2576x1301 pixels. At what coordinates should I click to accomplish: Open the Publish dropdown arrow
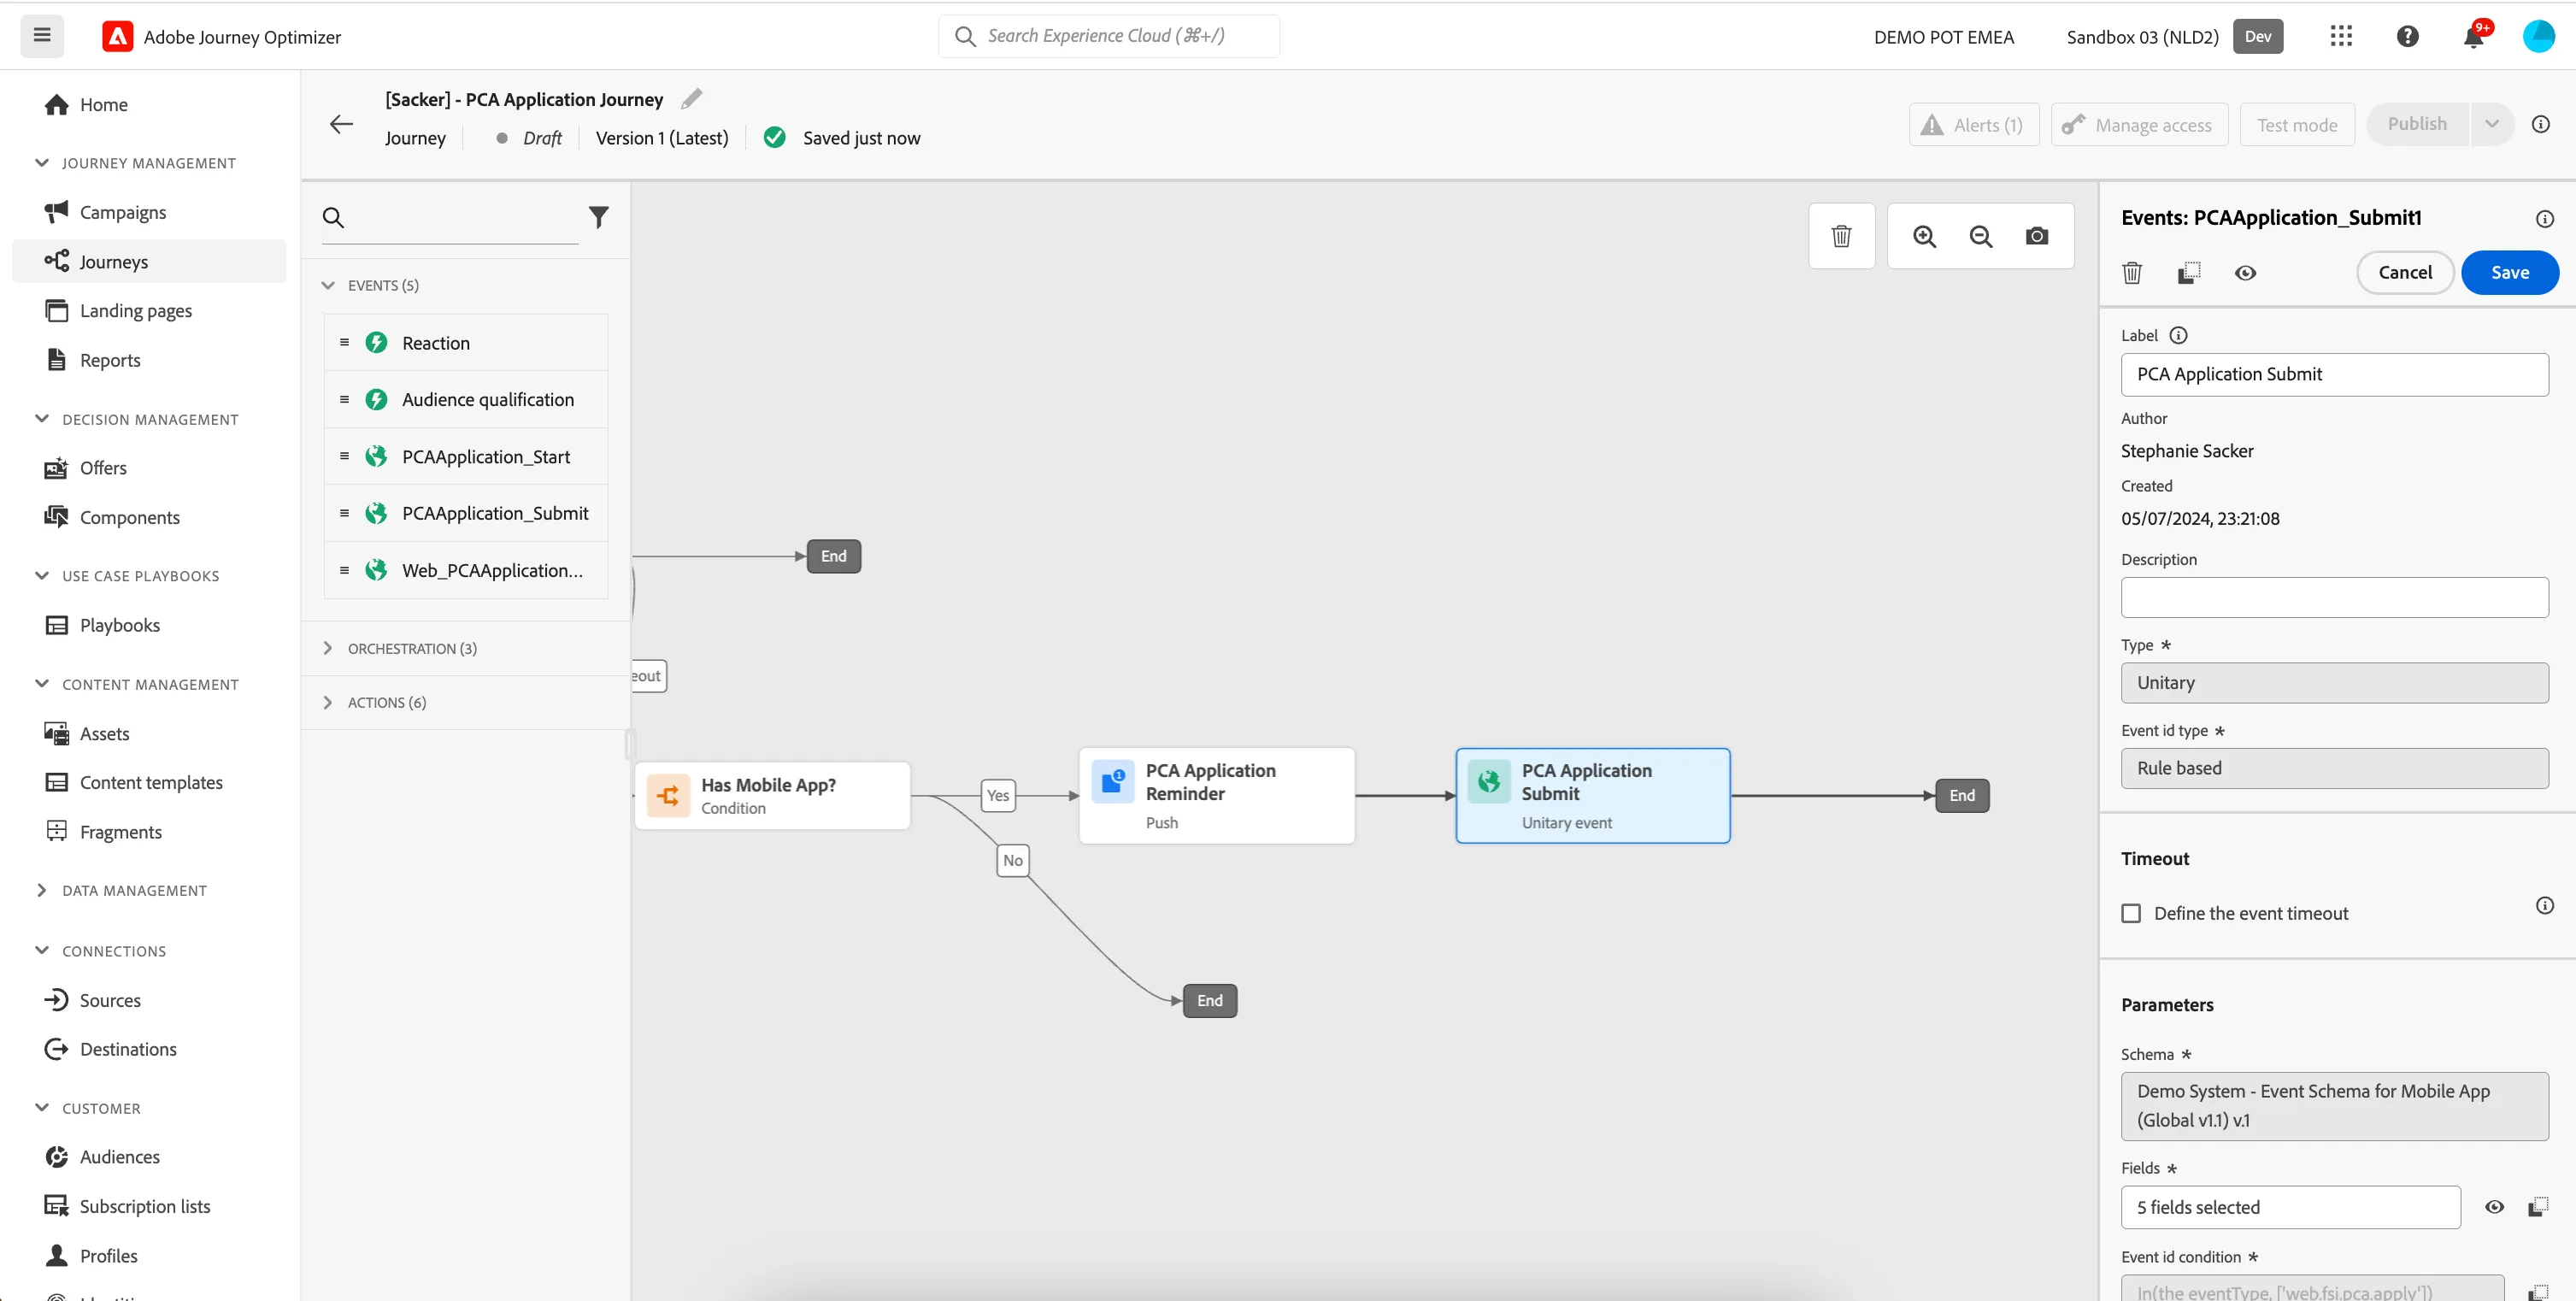point(2492,124)
